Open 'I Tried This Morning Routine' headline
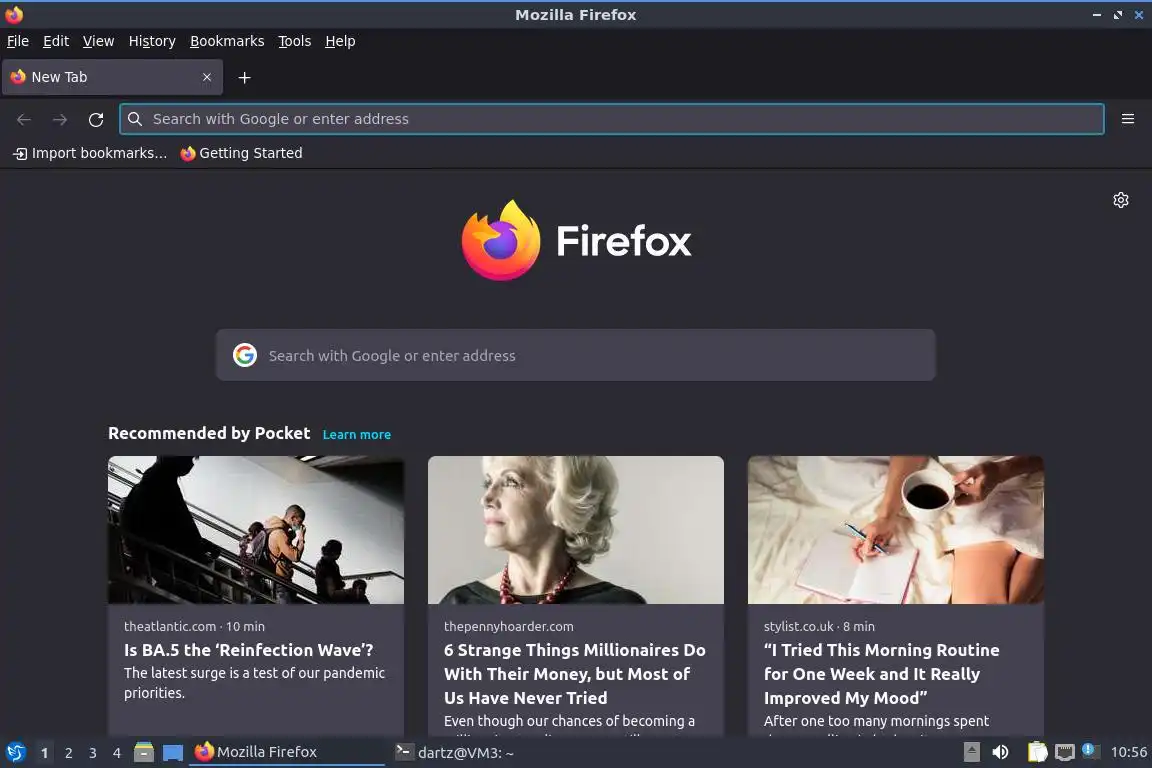 [x=882, y=674]
